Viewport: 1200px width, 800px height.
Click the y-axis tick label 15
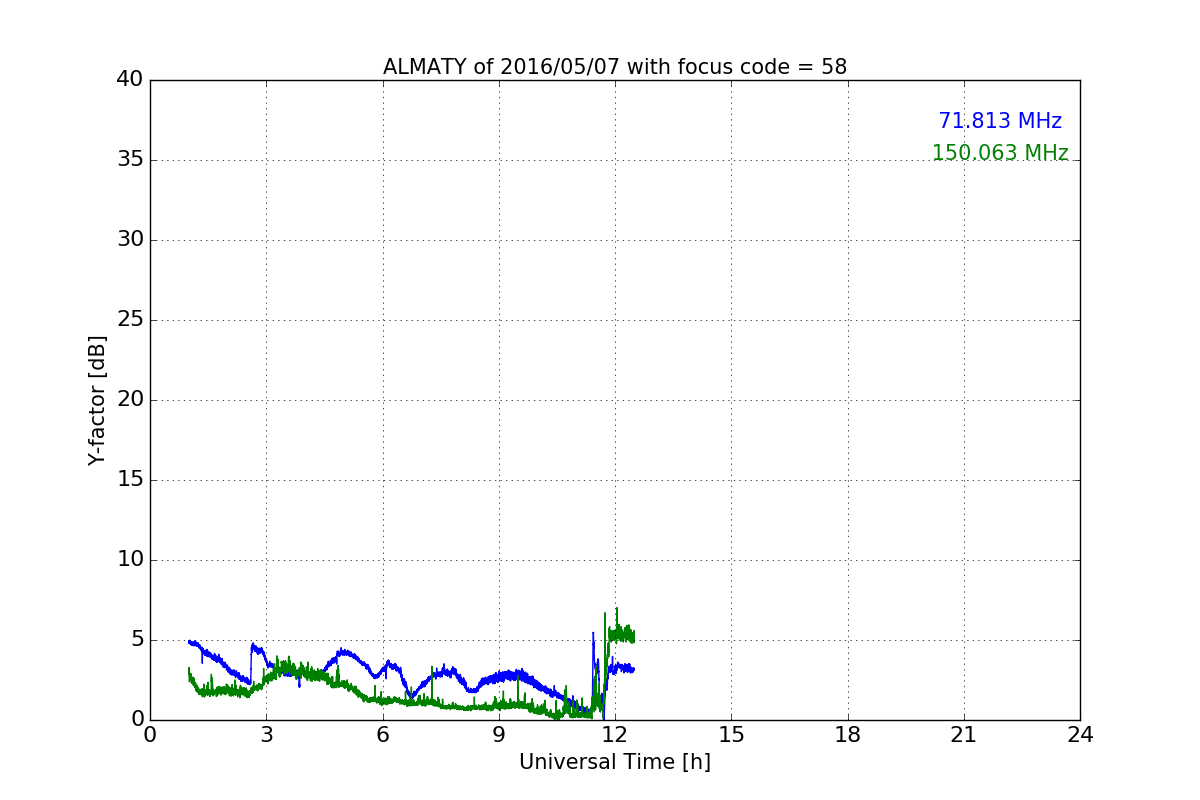(x=130, y=479)
